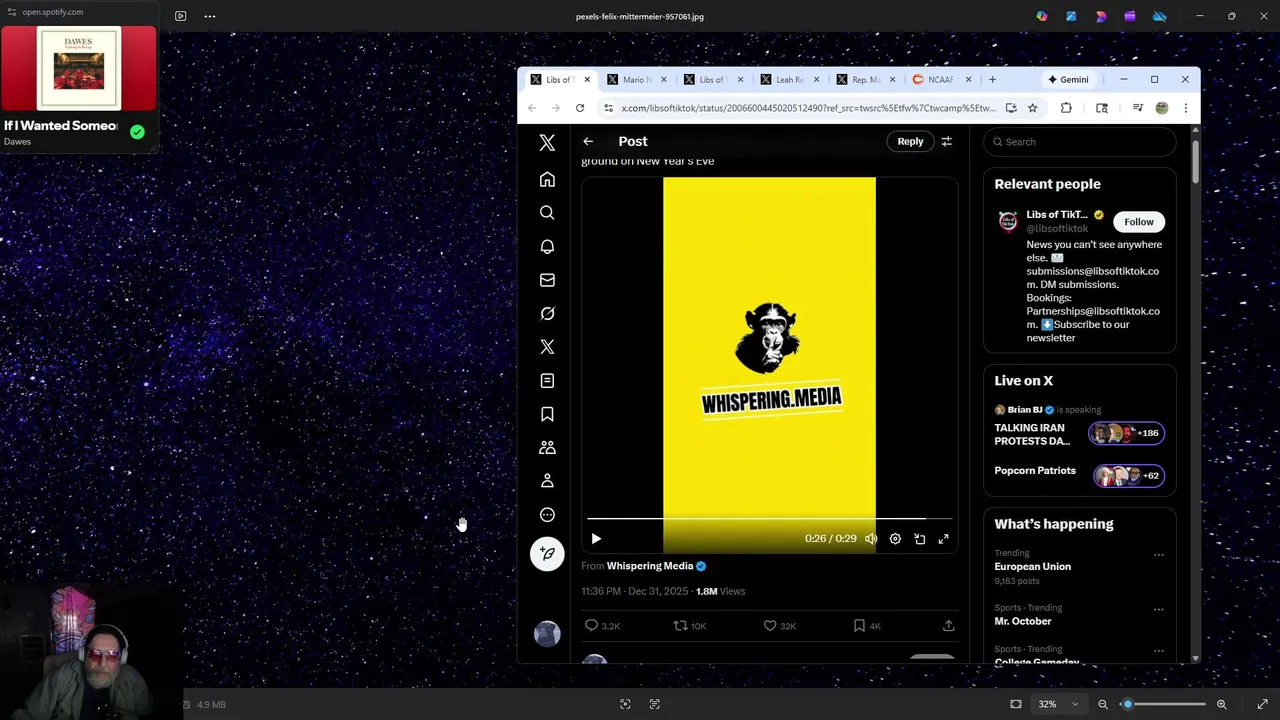Open more options for Mr. October trend
The height and width of the screenshot is (720, 1280).
pyautogui.click(x=1158, y=609)
